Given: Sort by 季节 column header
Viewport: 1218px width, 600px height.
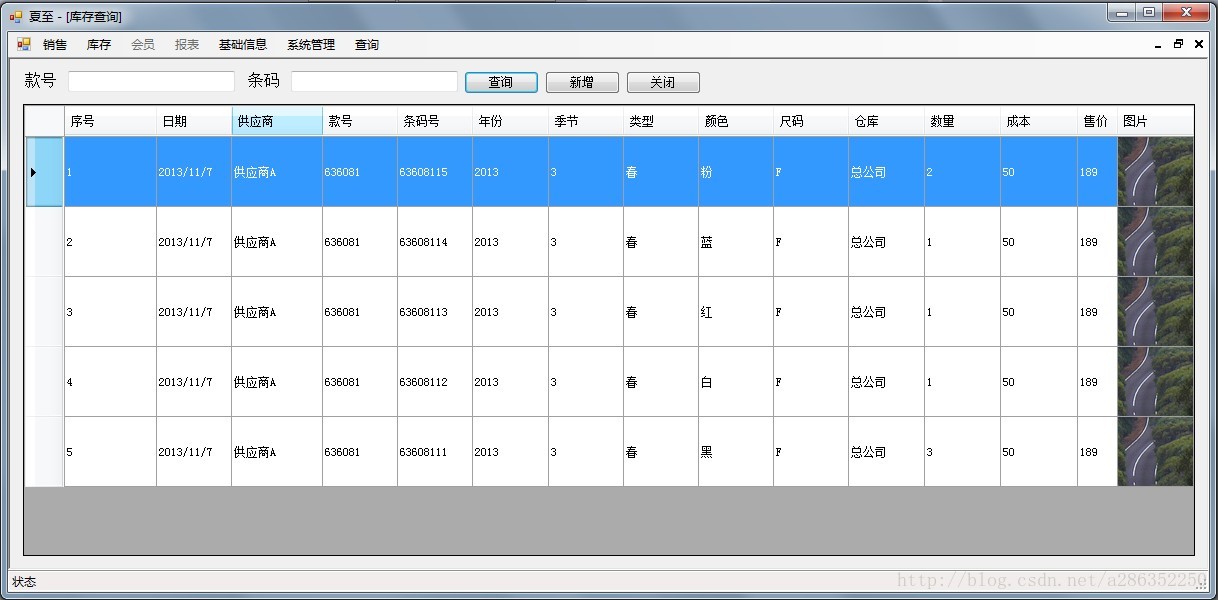Looking at the screenshot, I should click(x=586, y=121).
